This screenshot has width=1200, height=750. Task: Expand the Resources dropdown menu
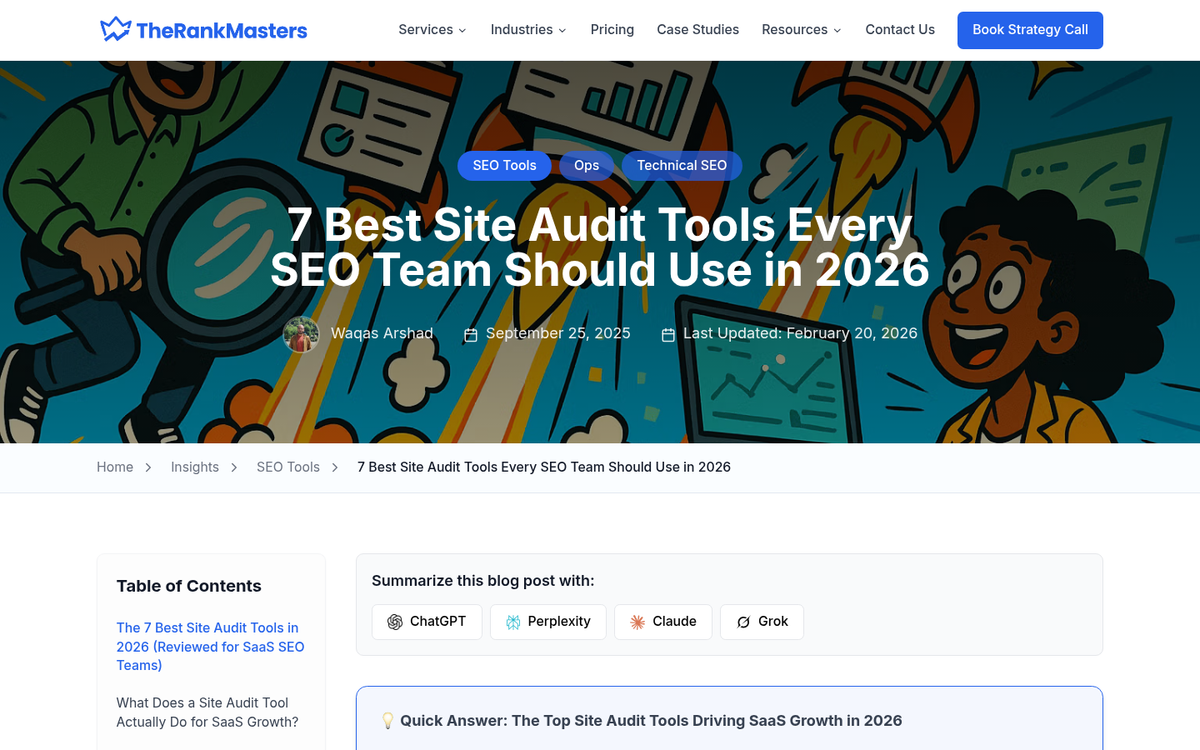[801, 30]
